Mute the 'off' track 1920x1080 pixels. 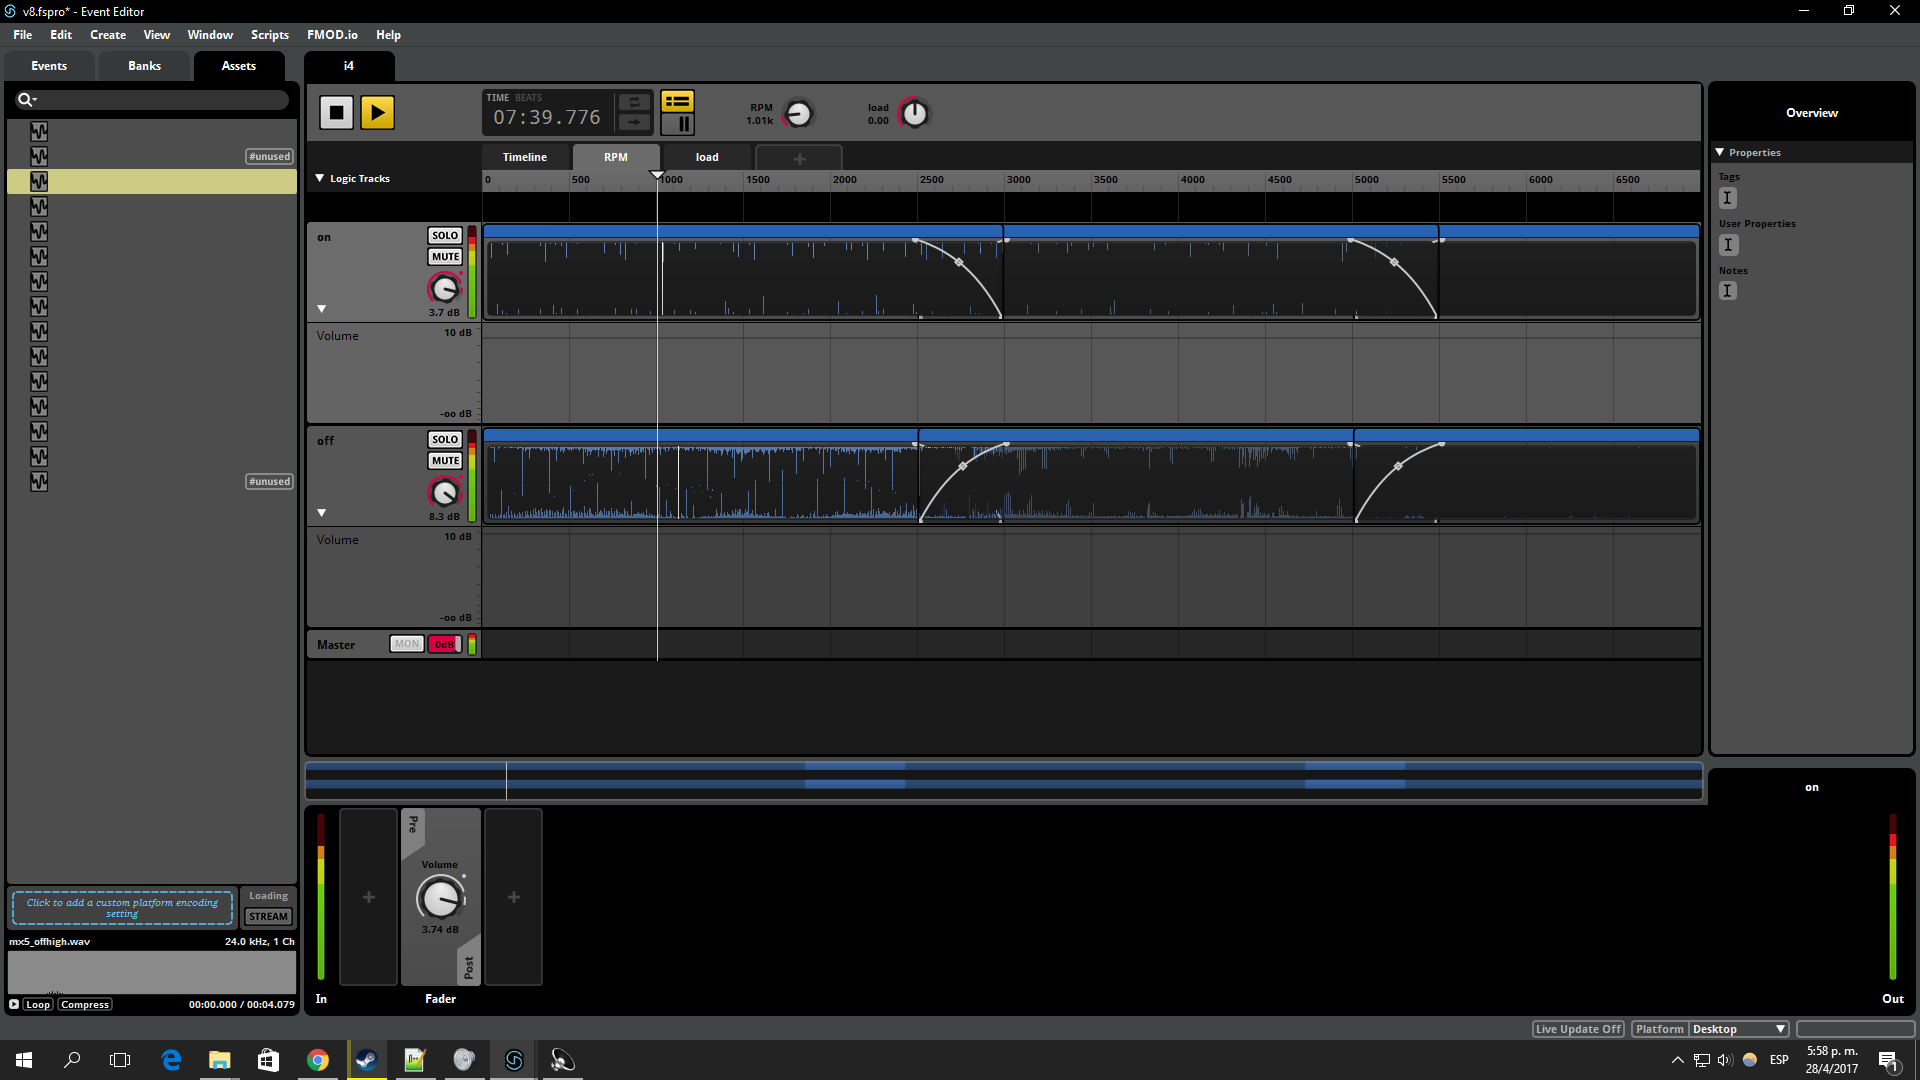click(445, 461)
